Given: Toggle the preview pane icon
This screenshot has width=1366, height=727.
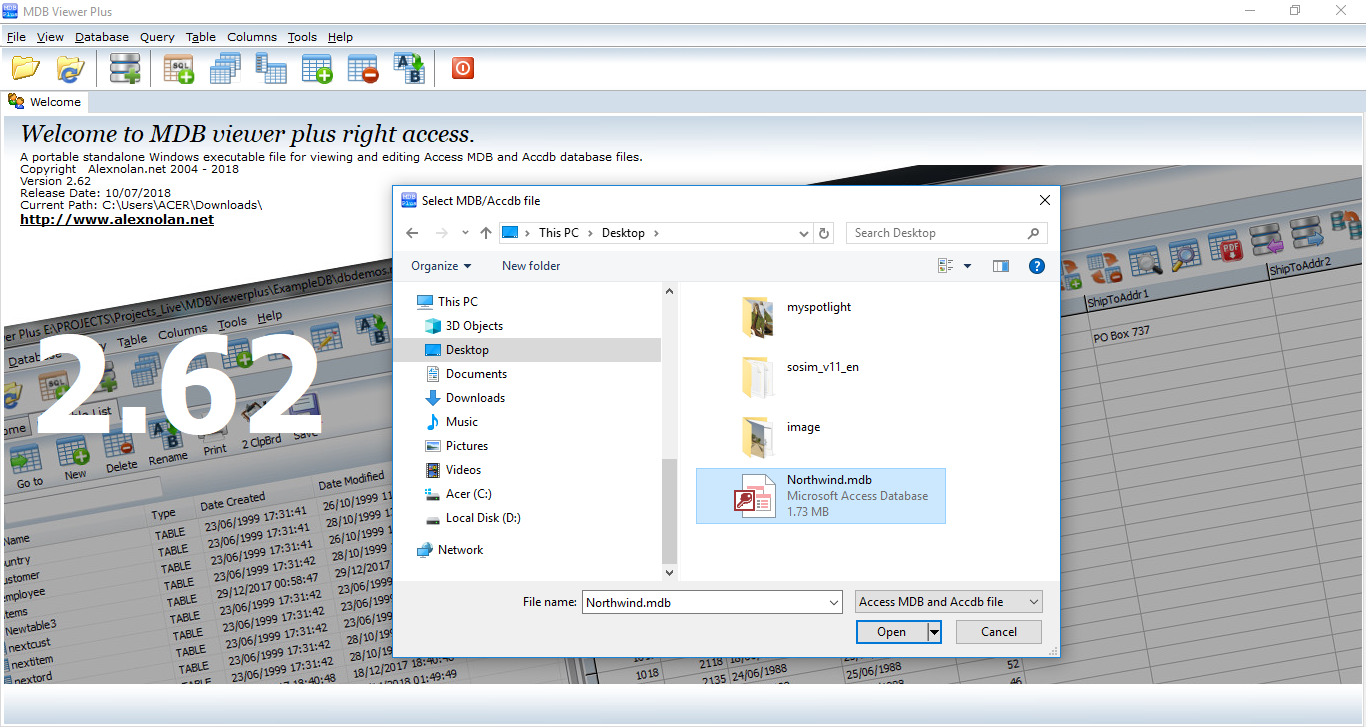Looking at the screenshot, I should (x=1001, y=266).
